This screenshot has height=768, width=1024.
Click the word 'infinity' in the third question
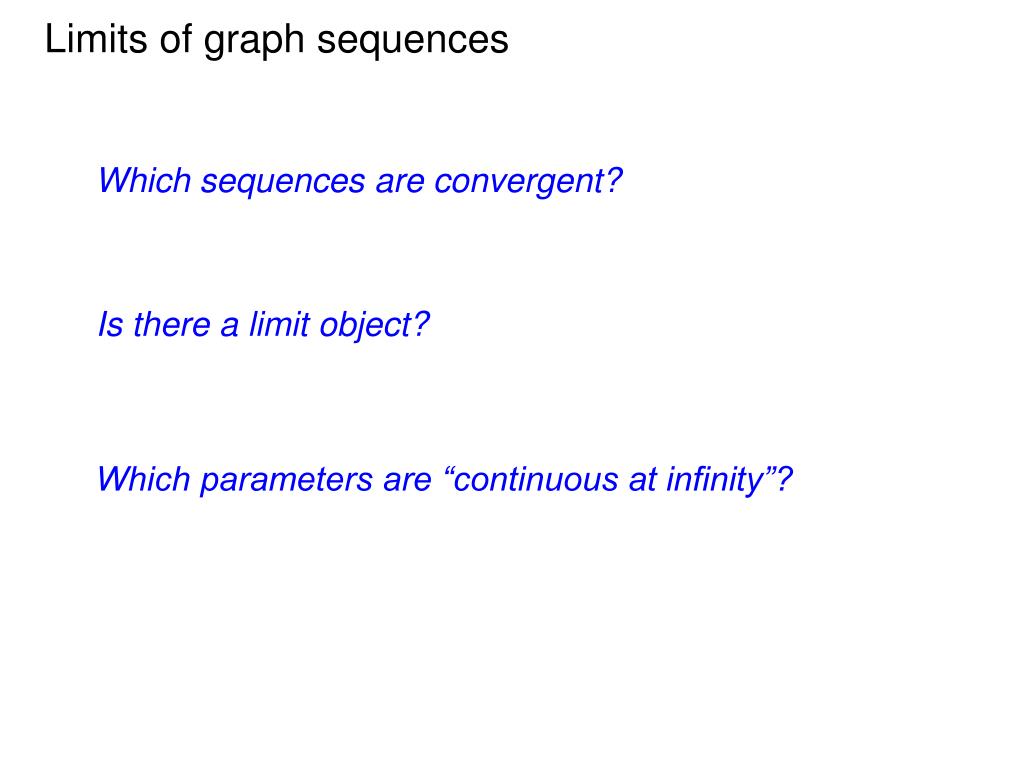(x=714, y=480)
